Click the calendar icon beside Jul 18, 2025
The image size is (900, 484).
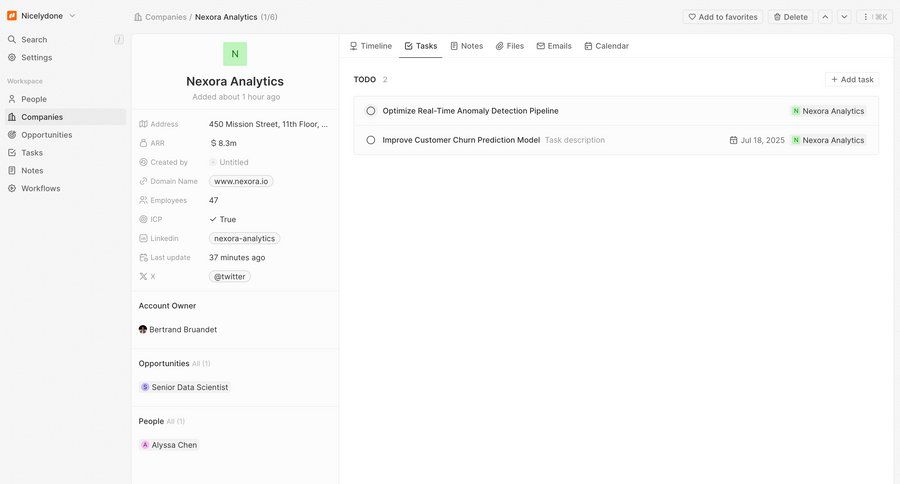[x=733, y=140]
